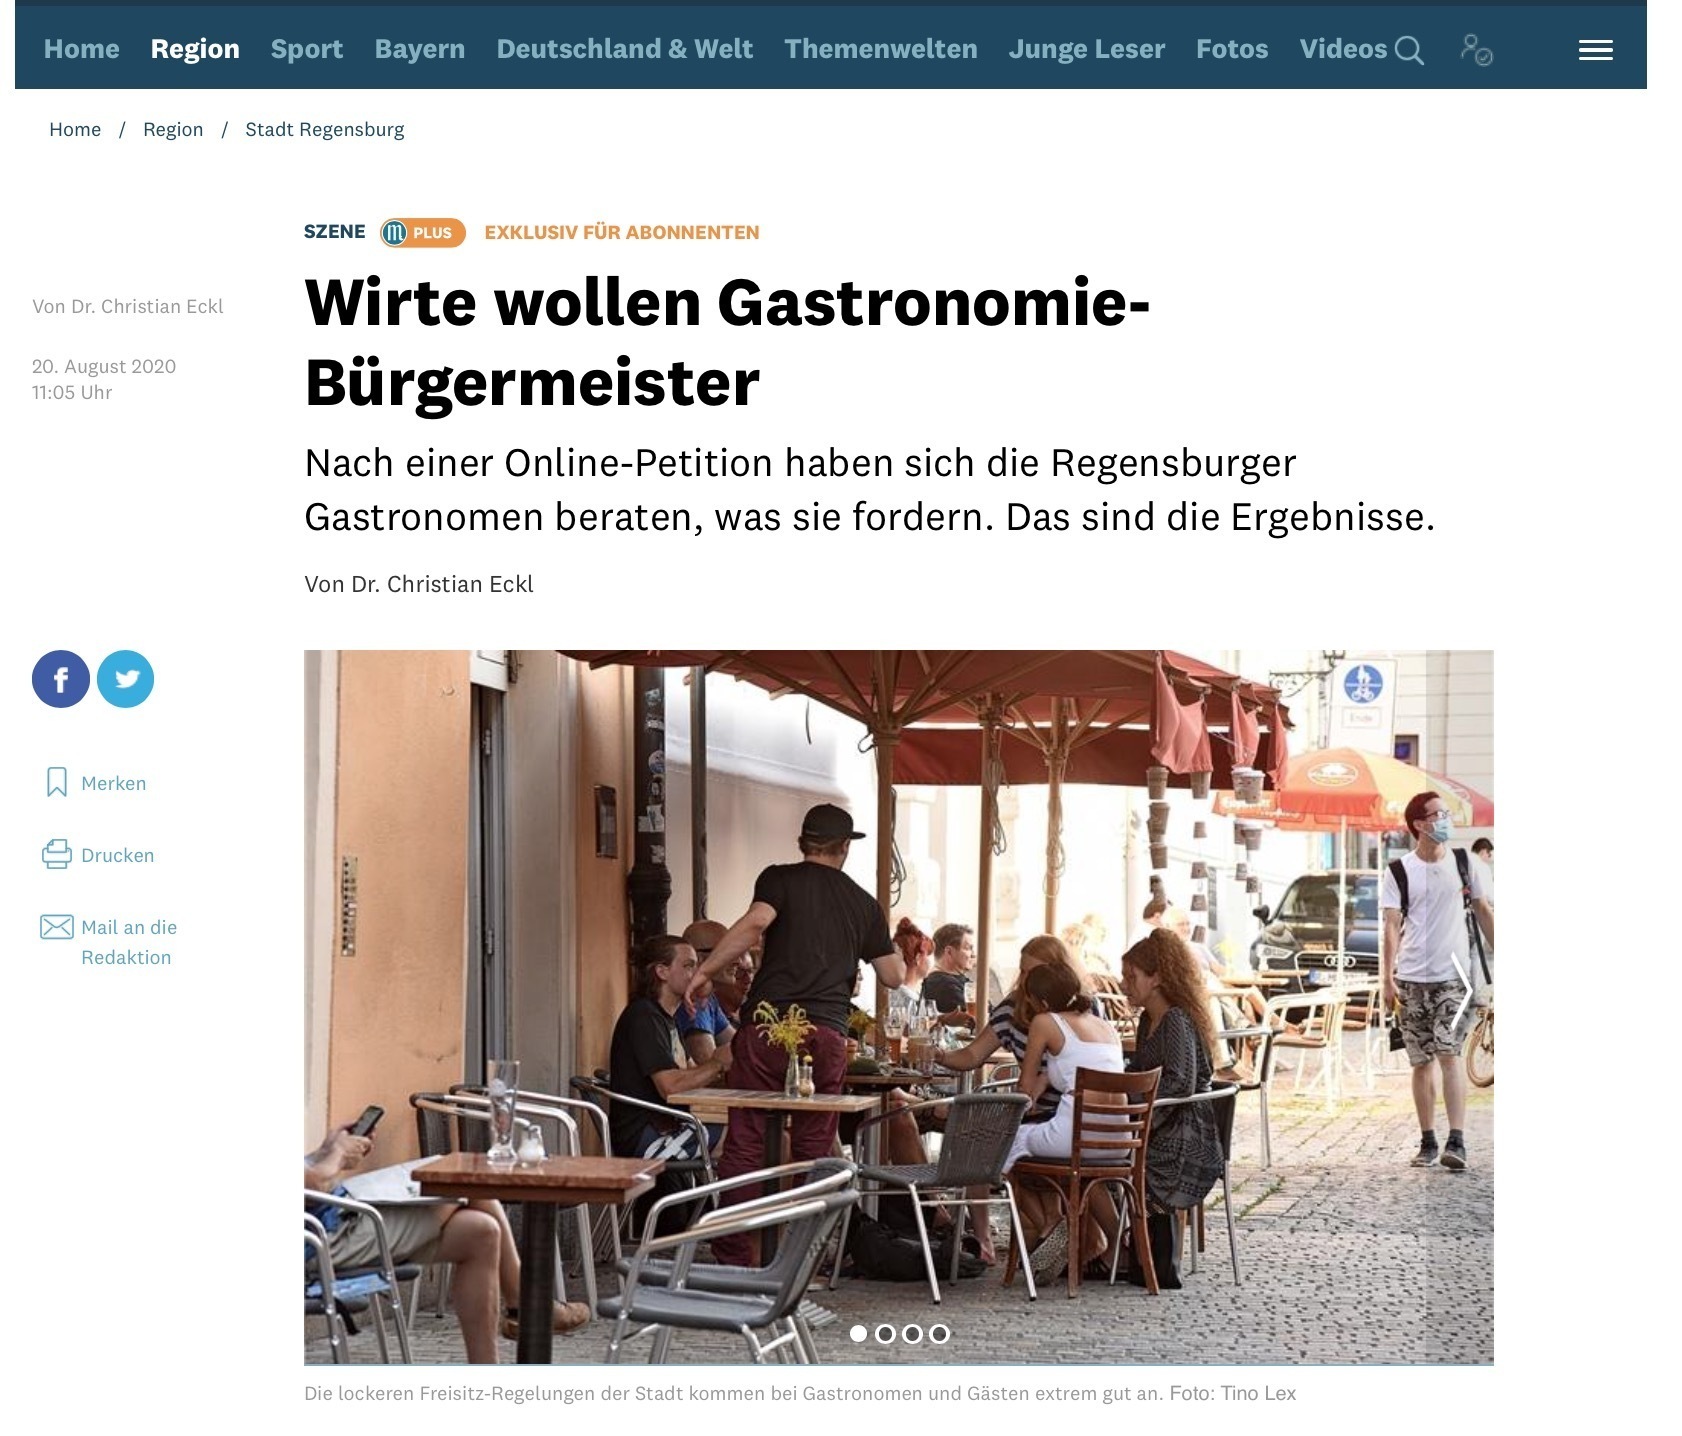Image resolution: width=1682 pixels, height=1436 pixels.
Task: Open the Sport menu item
Action: tap(307, 49)
